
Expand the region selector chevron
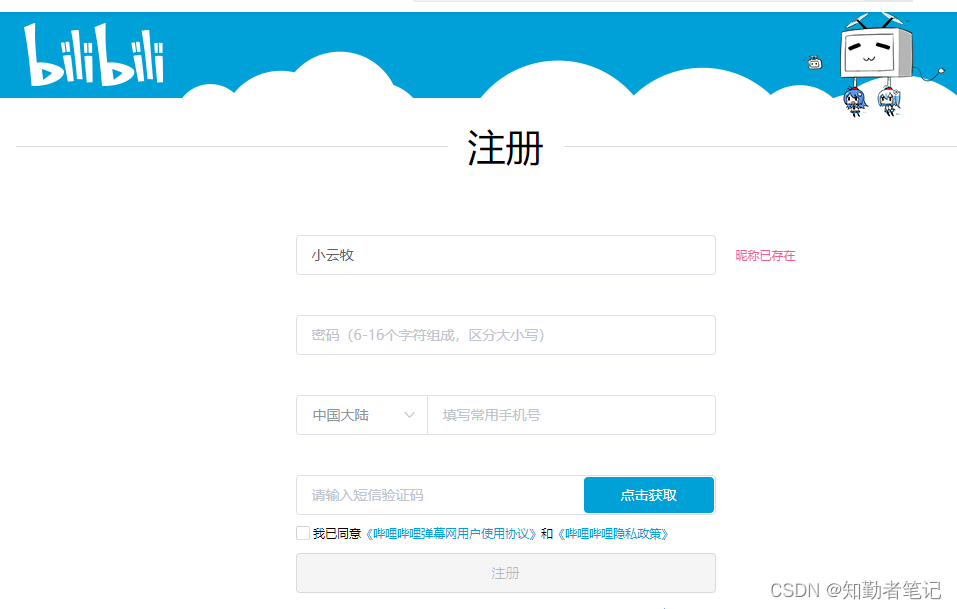tap(410, 415)
